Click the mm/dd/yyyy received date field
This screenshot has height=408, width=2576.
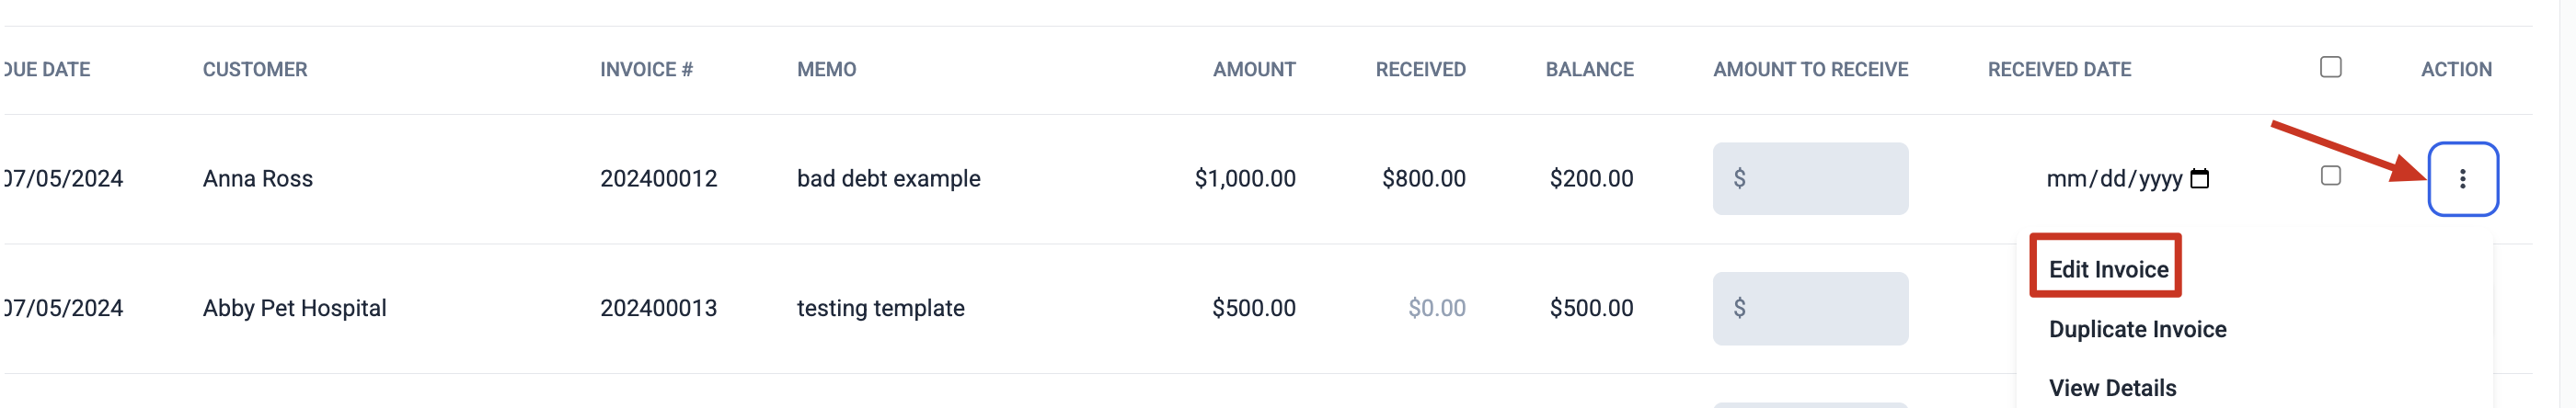[x=2127, y=179]
